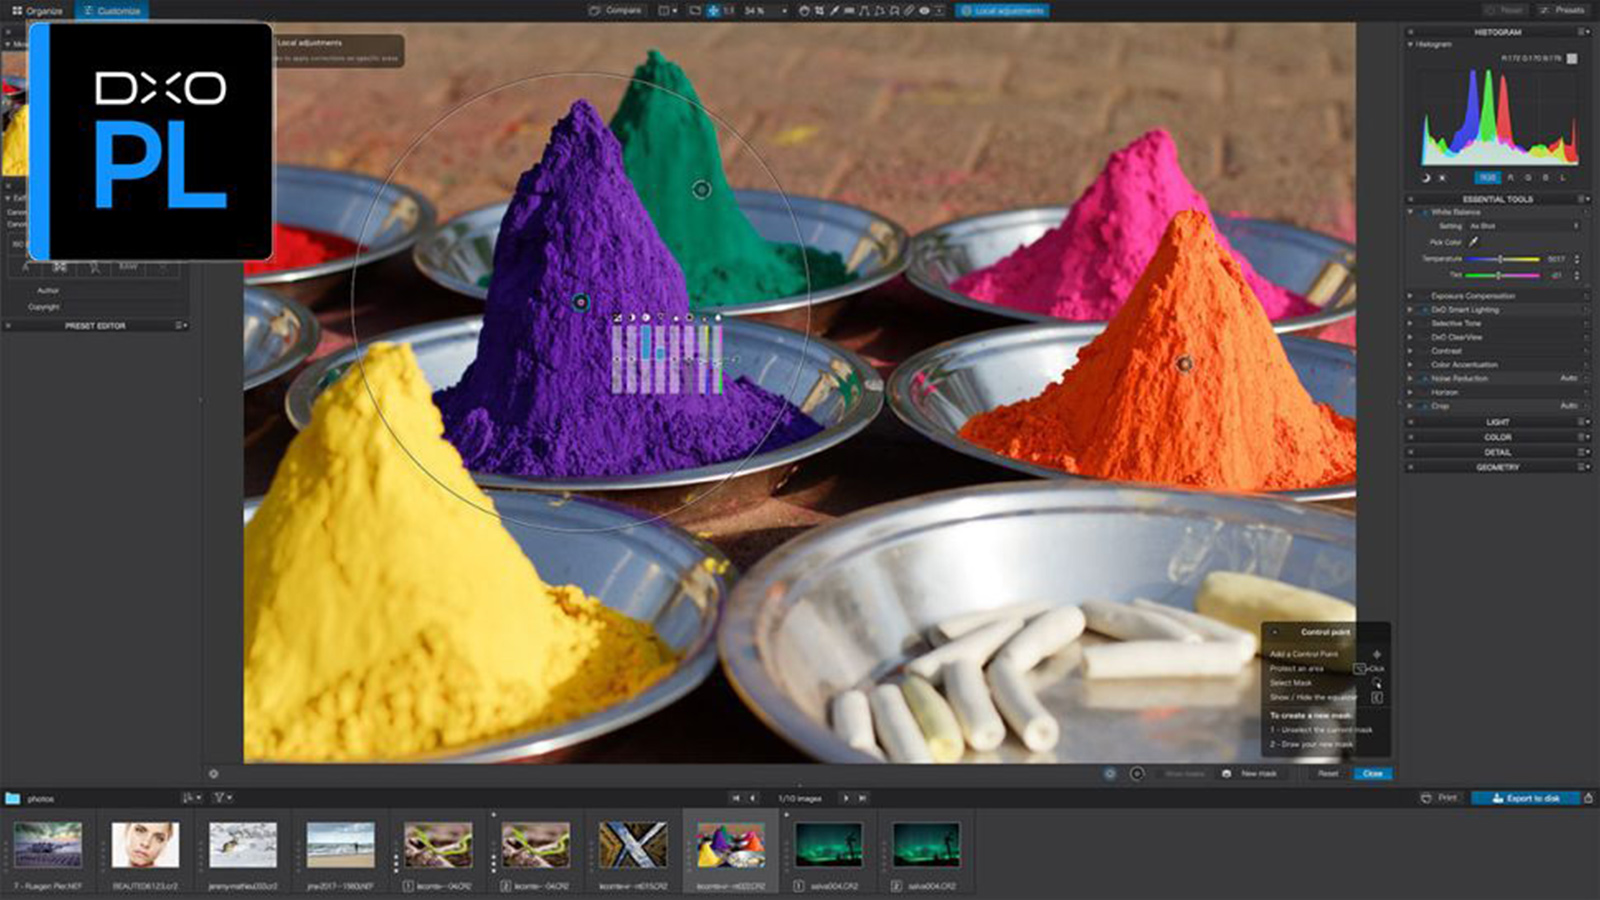Screen dimensions: 1600x900
Task: Adjust the Tint slider
Action: pyautogui.click(x=1502, y=275)
